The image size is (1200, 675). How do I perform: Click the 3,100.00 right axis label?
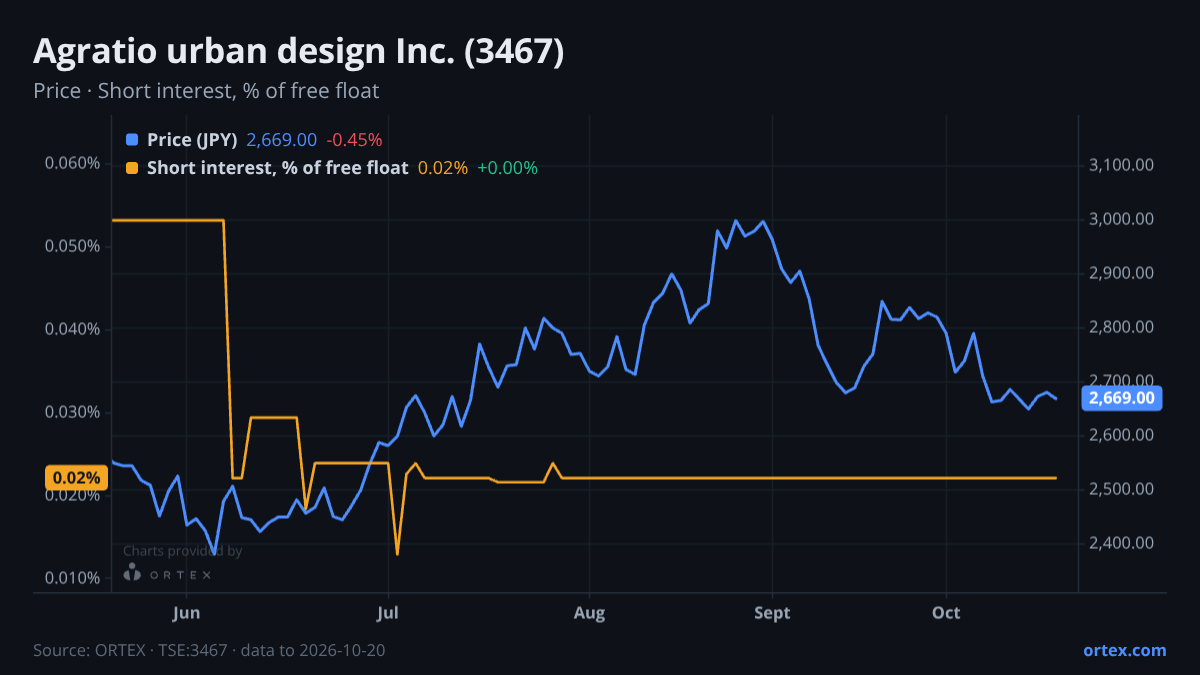pos(1121,165)
